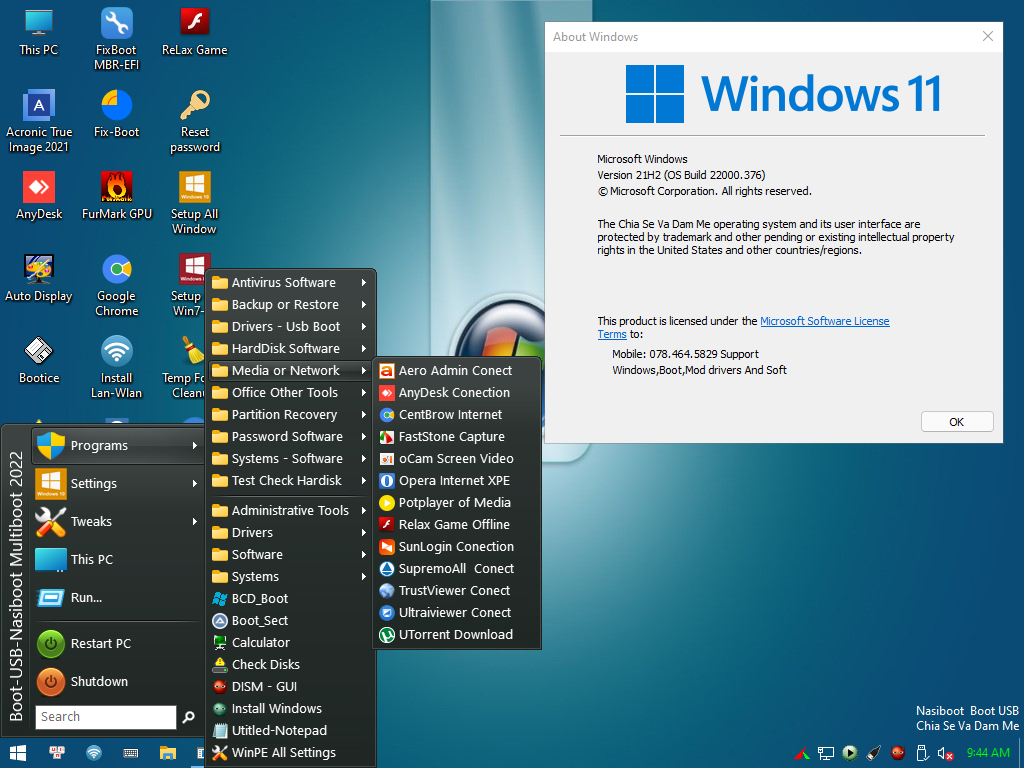The image size is (1024, 768).
Task: Click Shutdown in the start menu
Action: (x=99, y=682)
